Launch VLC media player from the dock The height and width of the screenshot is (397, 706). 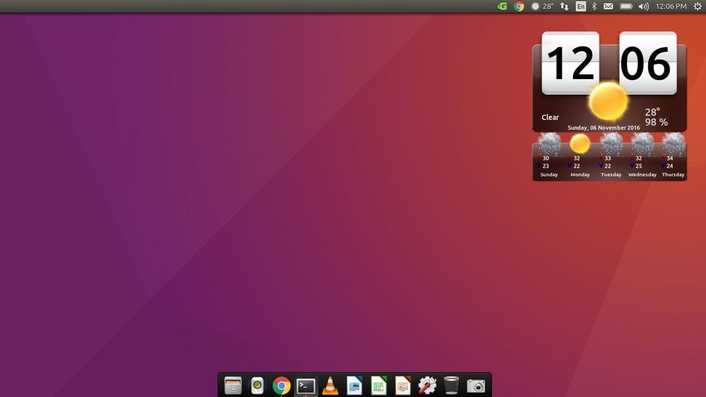(x=330, y=386)
